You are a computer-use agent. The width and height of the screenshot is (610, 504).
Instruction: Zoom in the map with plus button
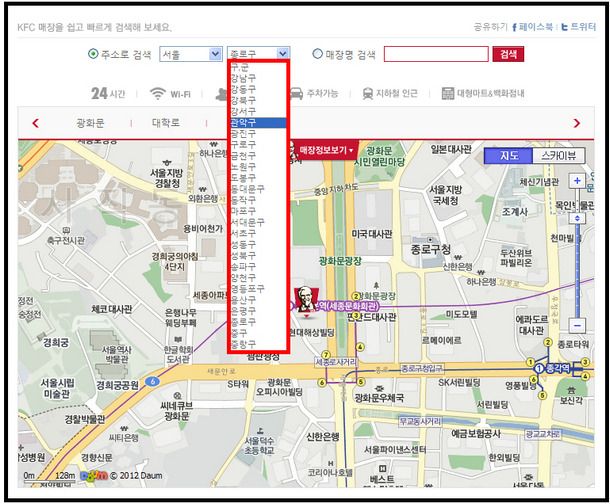[x=577, y=181]
